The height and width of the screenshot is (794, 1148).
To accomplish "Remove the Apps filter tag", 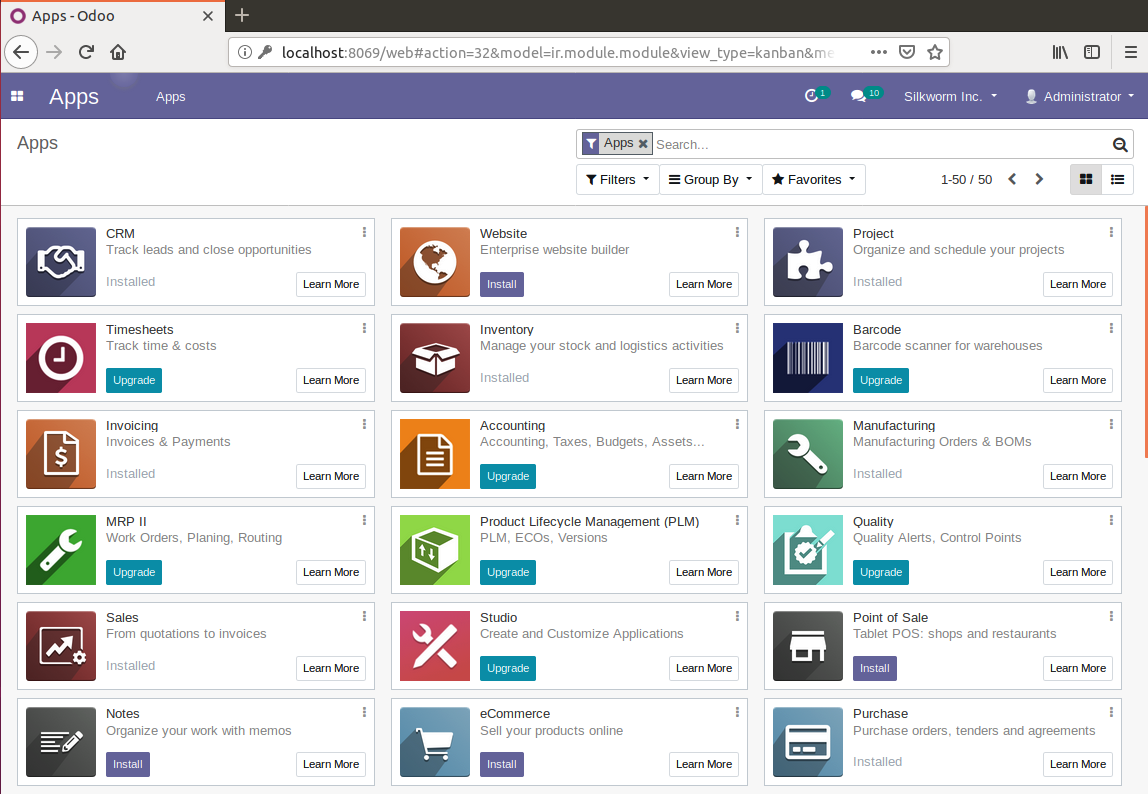I will click(x=643, y=144).
